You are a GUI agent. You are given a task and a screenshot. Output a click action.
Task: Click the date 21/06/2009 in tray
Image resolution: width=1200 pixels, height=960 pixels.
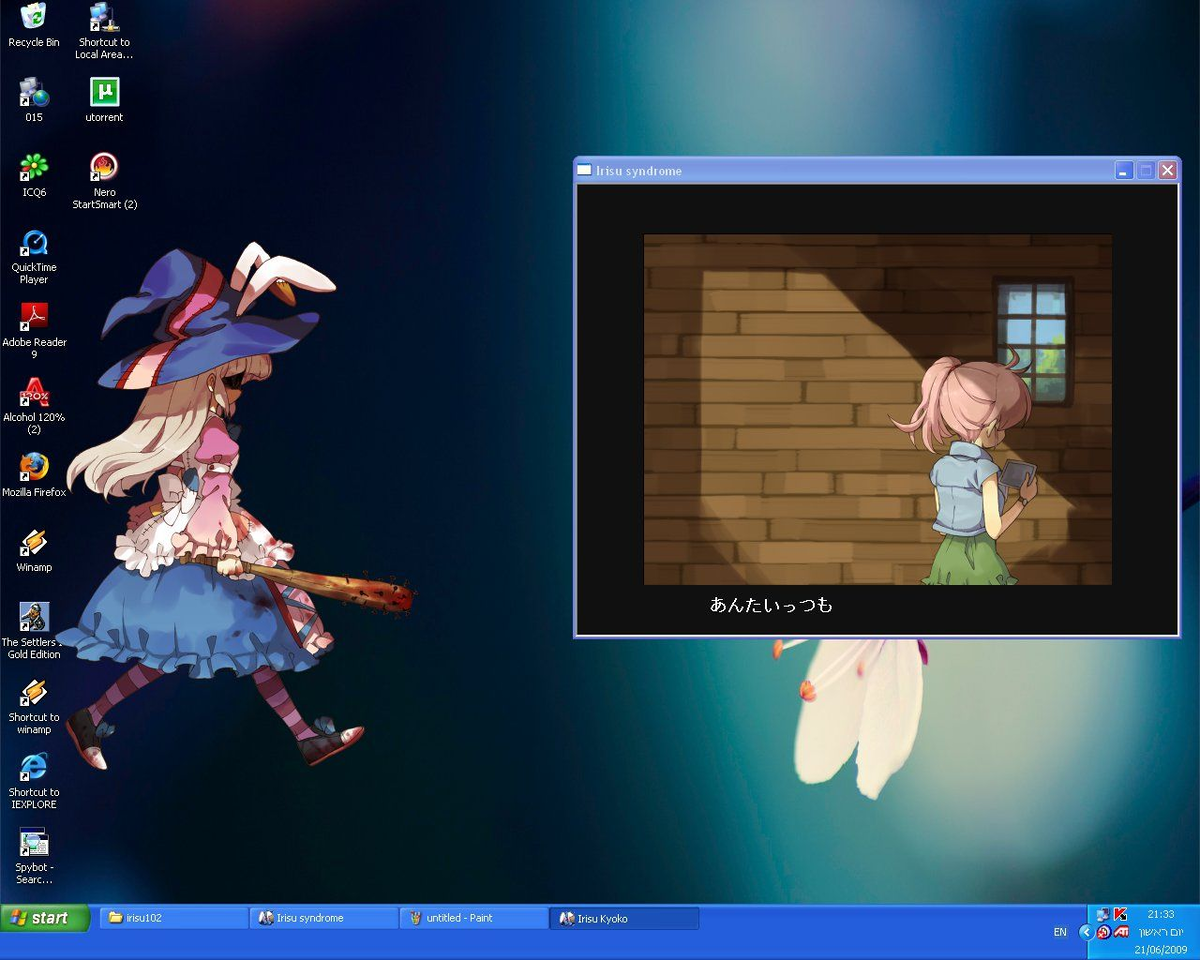tap(1160, 949)
